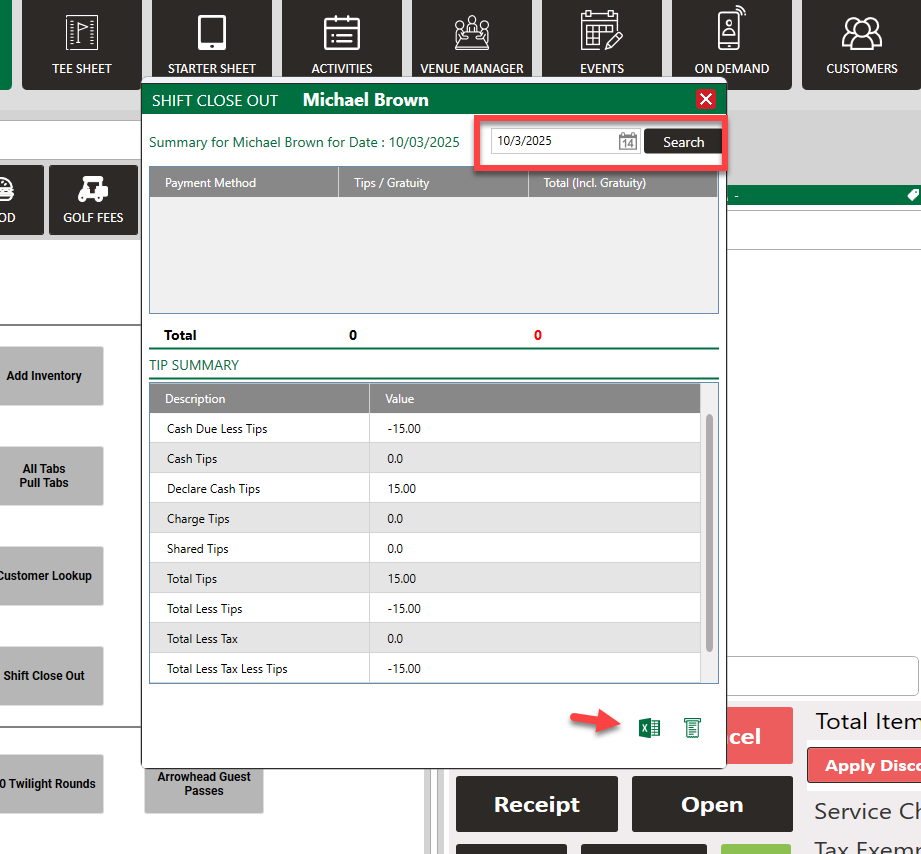Viewport: 921px width, 854px height.
Task: Click the Receipt button
Action: 536,804
